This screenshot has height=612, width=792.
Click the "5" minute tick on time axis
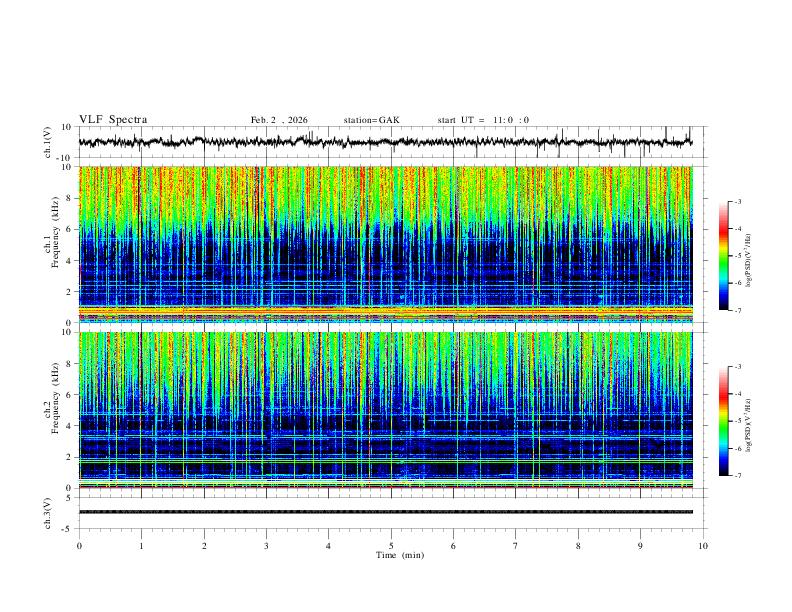tap(391, 546)
